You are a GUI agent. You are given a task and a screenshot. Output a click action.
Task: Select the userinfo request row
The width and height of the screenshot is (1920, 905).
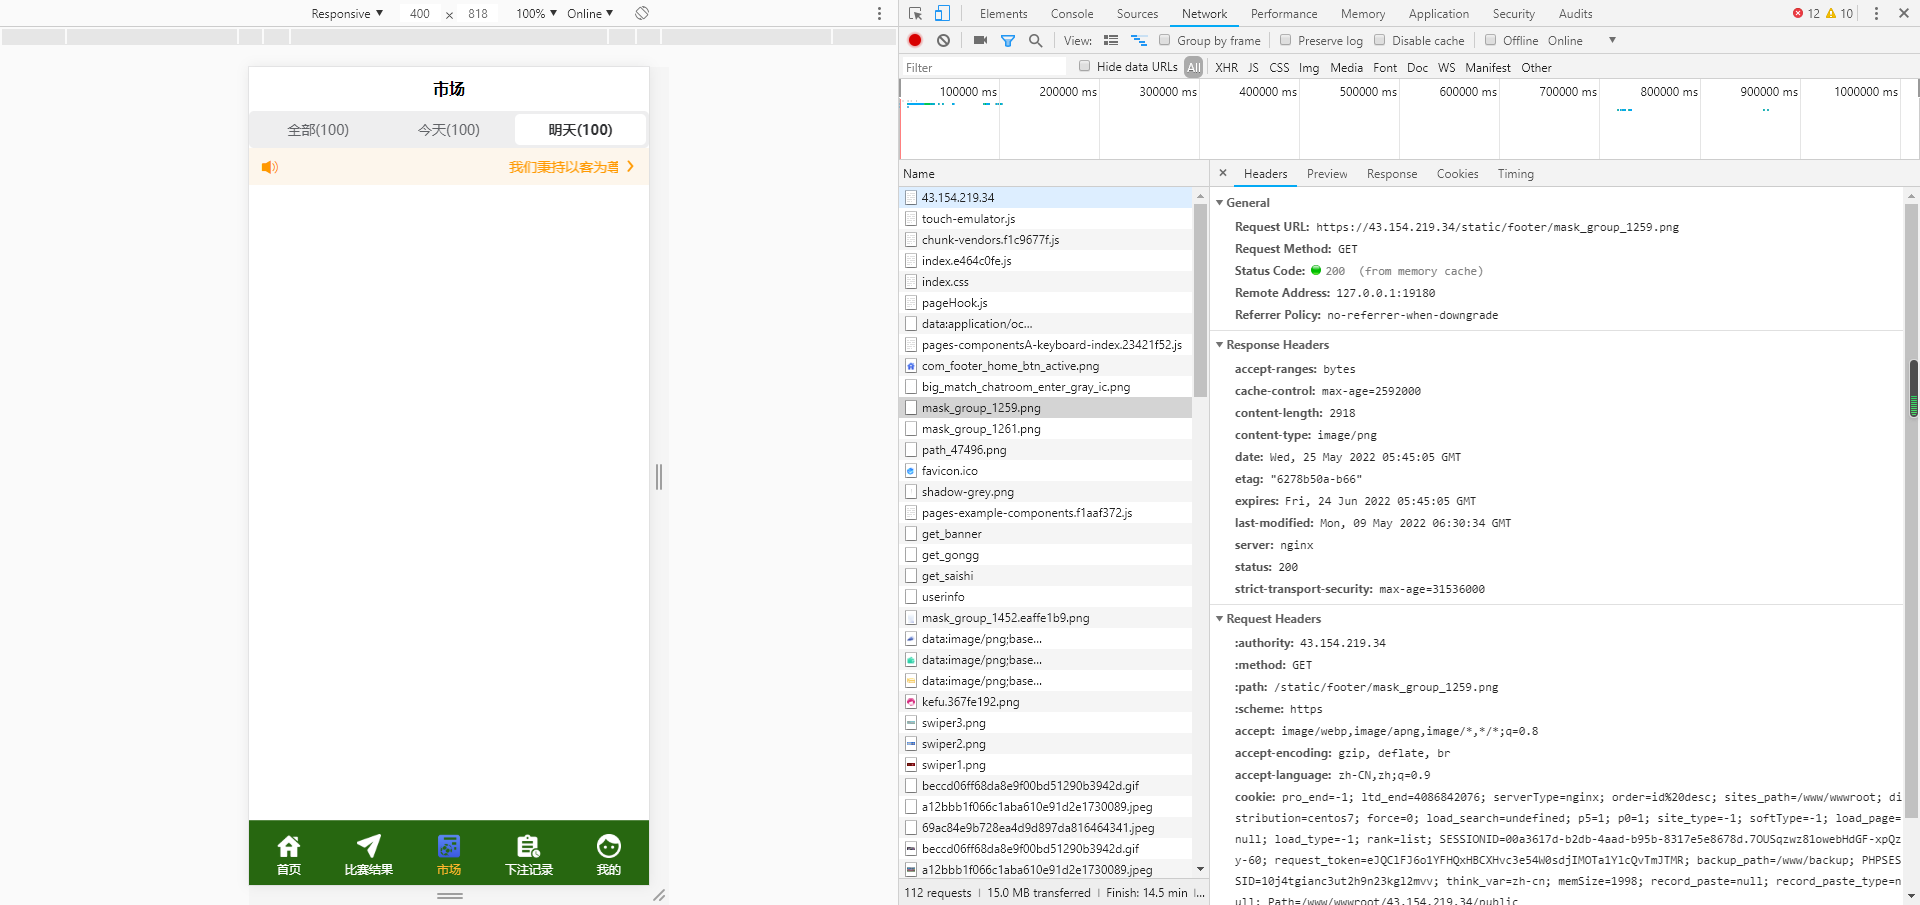(1046, 597)
